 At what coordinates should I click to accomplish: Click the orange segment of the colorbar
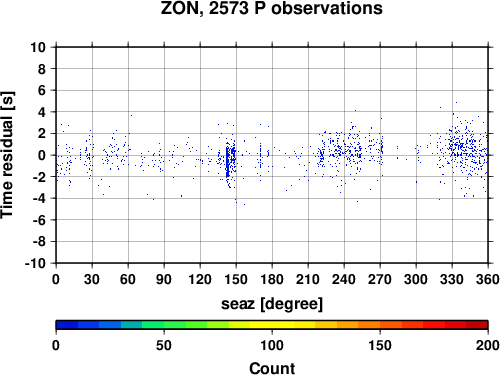click(x=369, y=325)
